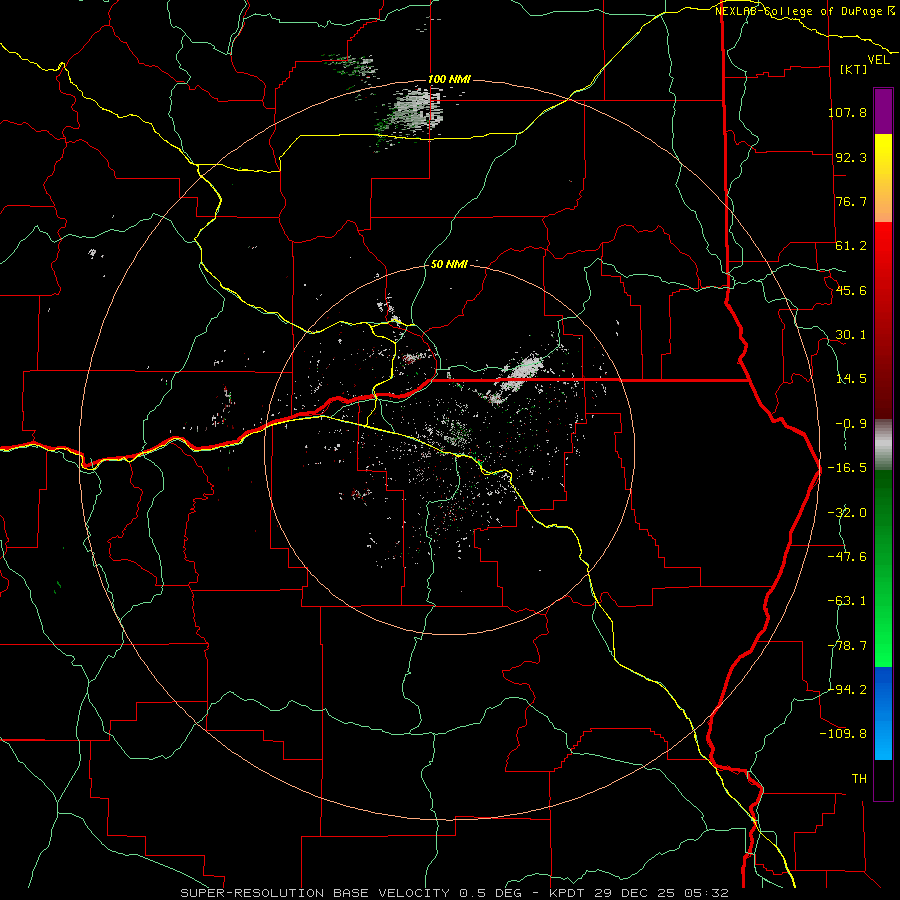Click the VEL legend title
This screenshot has height=900, width=900.
click(x=879, y=60)
